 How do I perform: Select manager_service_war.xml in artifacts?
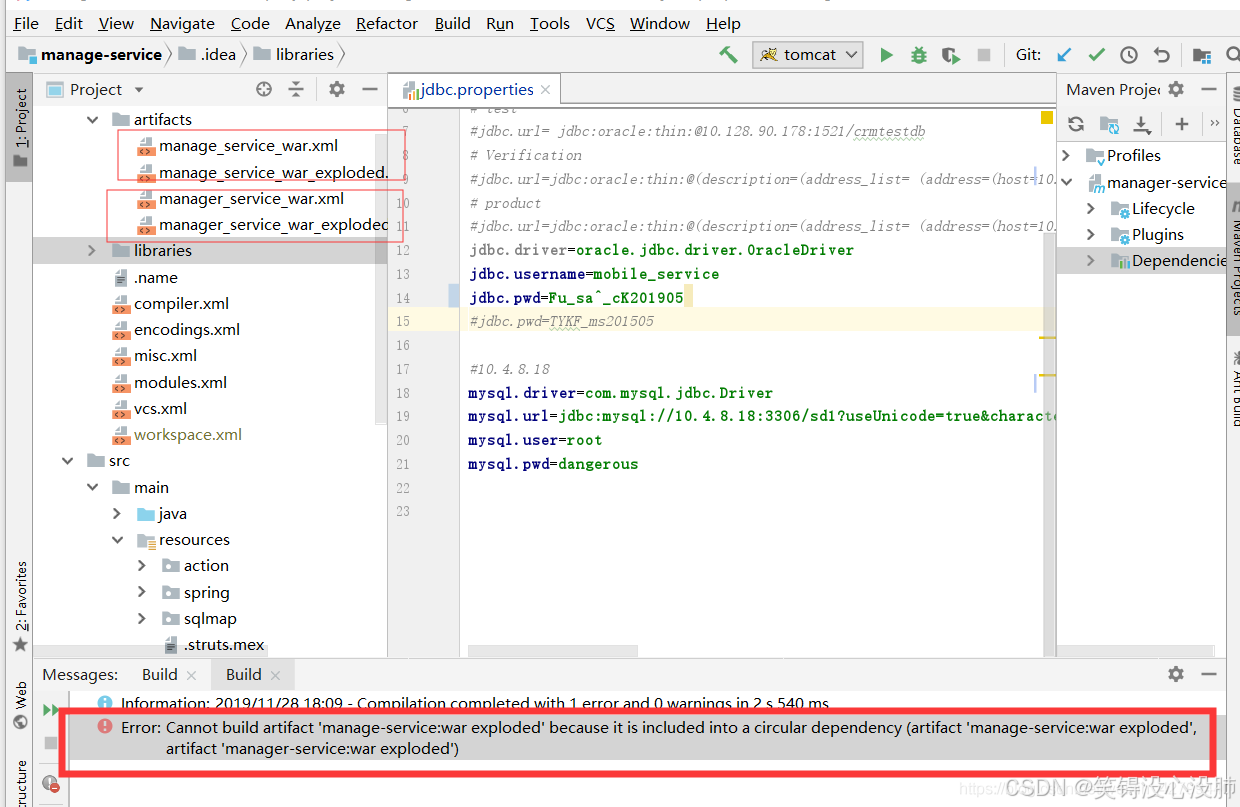tap(251, 199)
